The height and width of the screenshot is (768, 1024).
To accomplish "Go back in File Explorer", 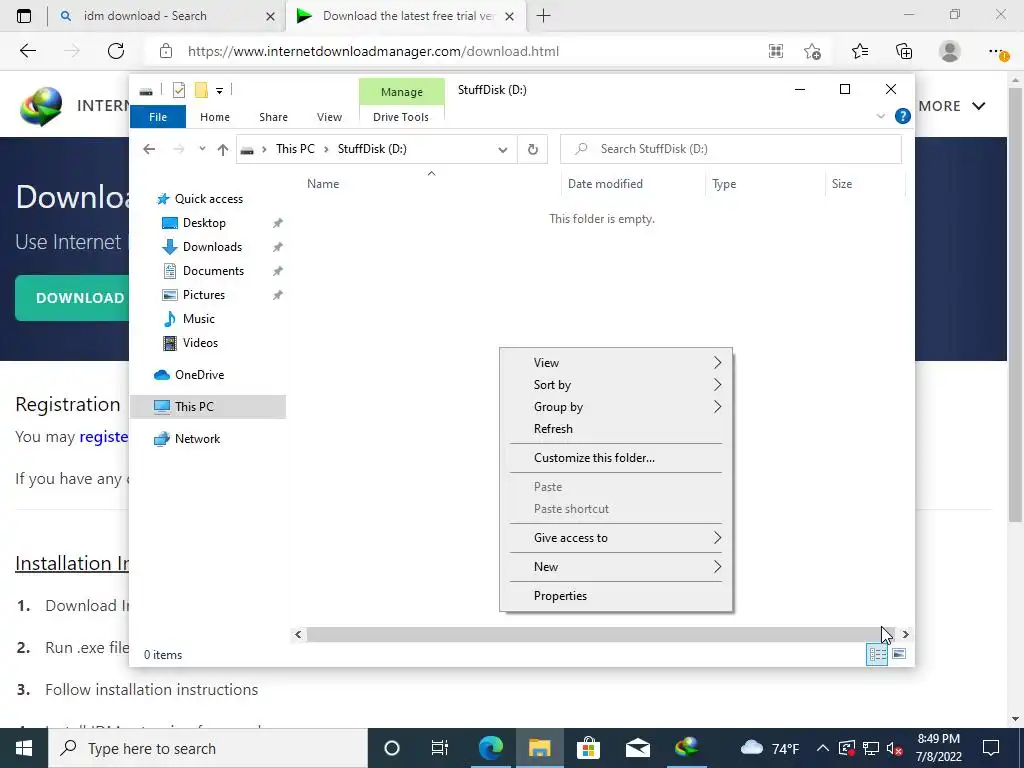I will [x=149, y=149].
